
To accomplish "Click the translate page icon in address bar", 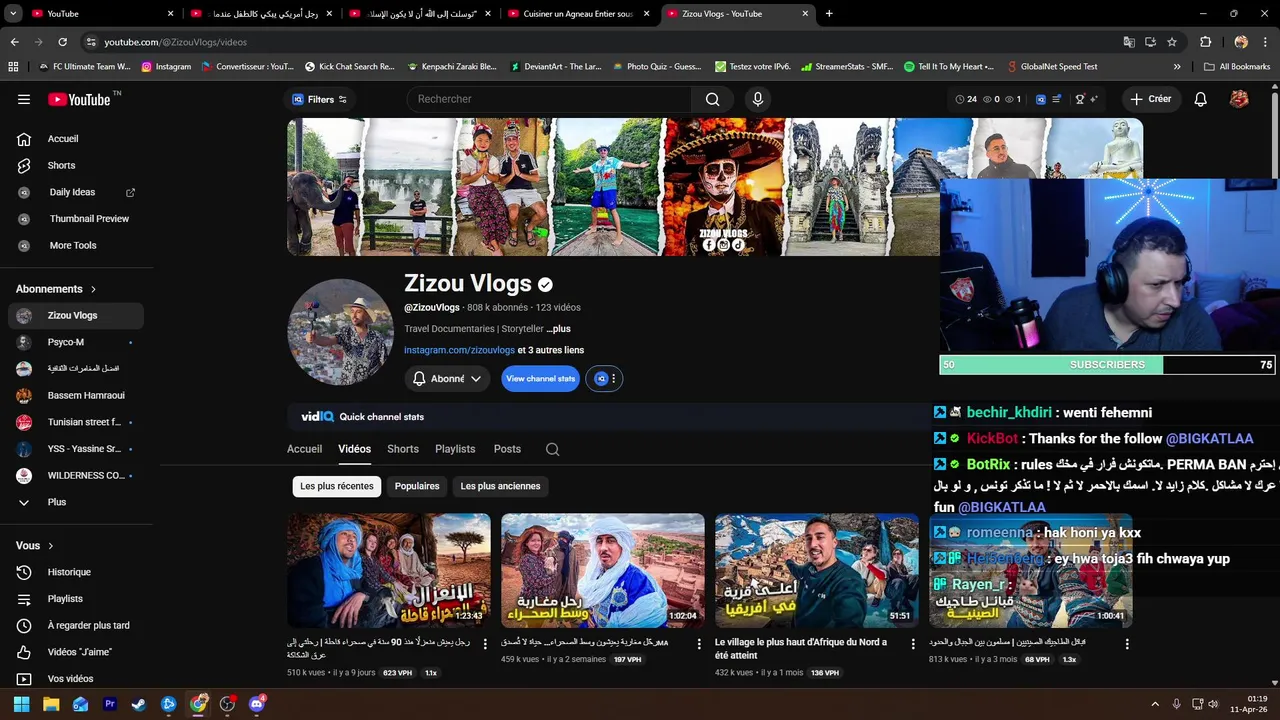I will pos(1129,42).
